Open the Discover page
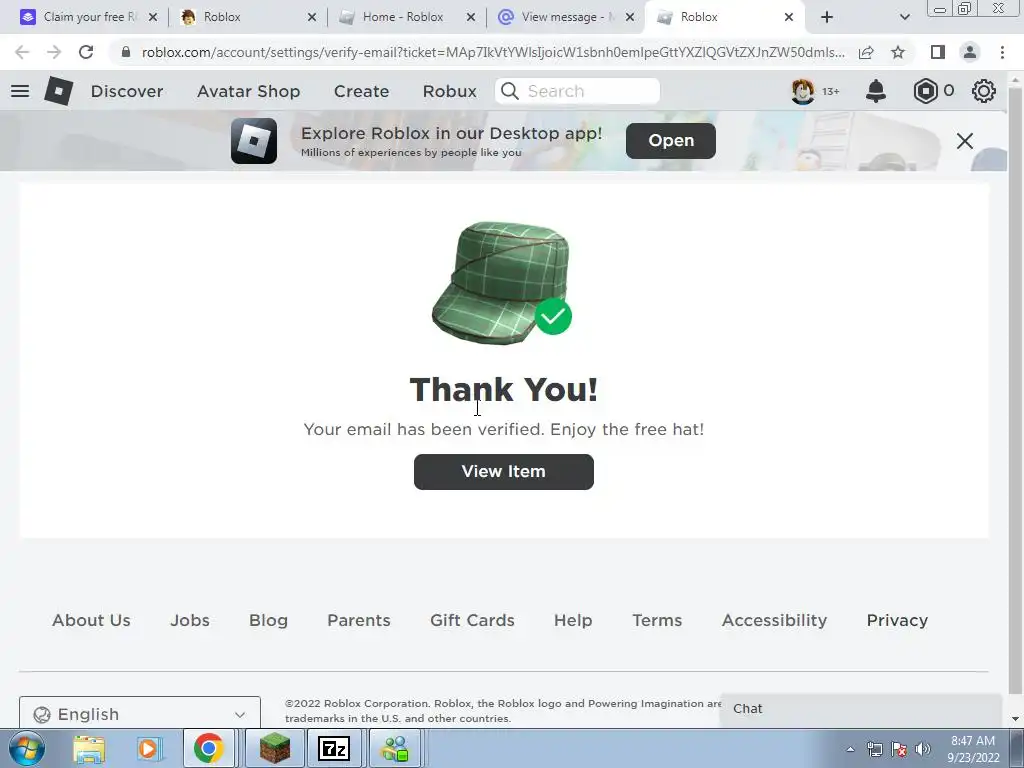 coord(127,91)
